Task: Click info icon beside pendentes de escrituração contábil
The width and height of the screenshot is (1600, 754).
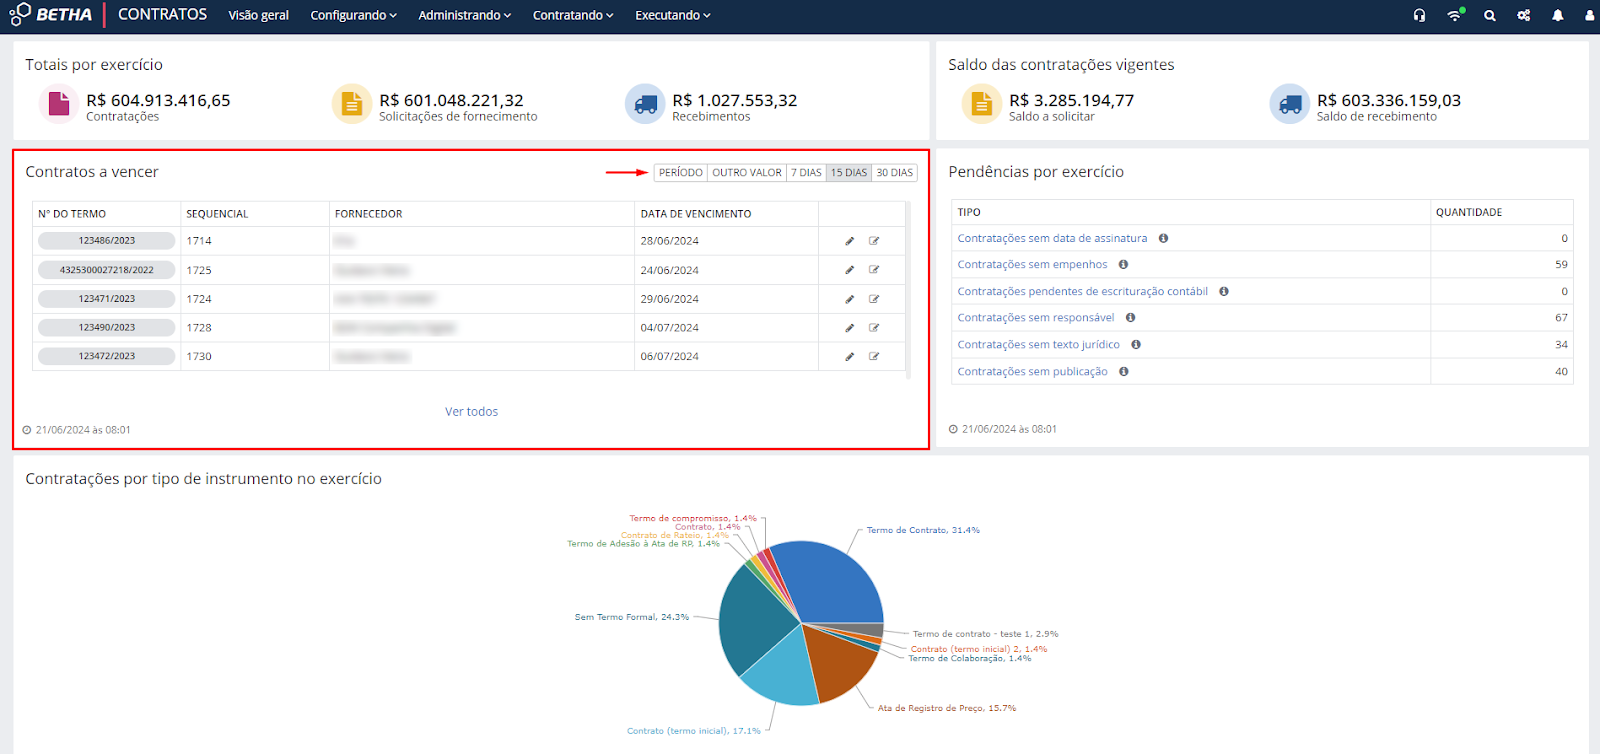Action: [x=1223, y=292]
